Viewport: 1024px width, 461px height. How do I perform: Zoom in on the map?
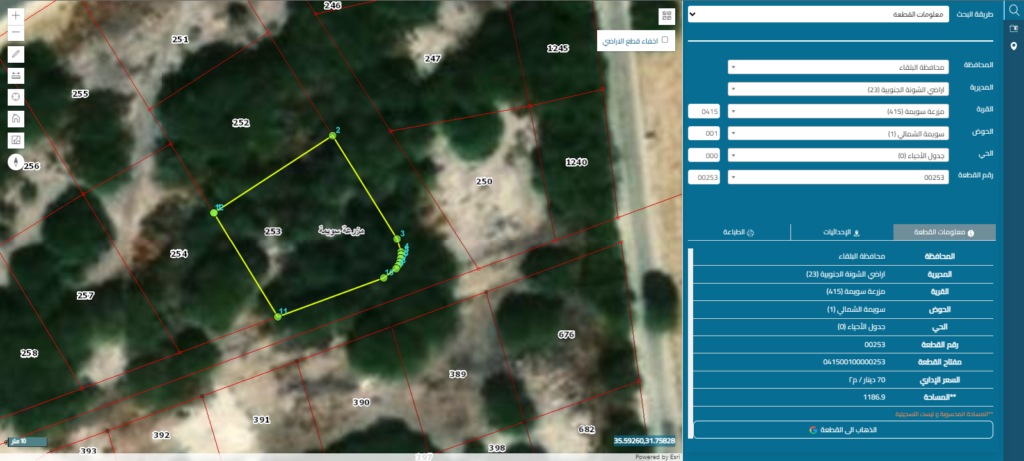[x=16, y=14]
